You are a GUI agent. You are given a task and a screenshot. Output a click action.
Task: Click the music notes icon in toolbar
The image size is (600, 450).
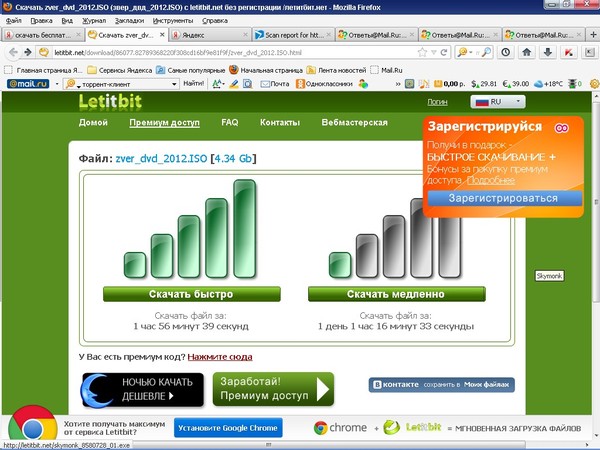pyautogui.click(x=423, y=83)
